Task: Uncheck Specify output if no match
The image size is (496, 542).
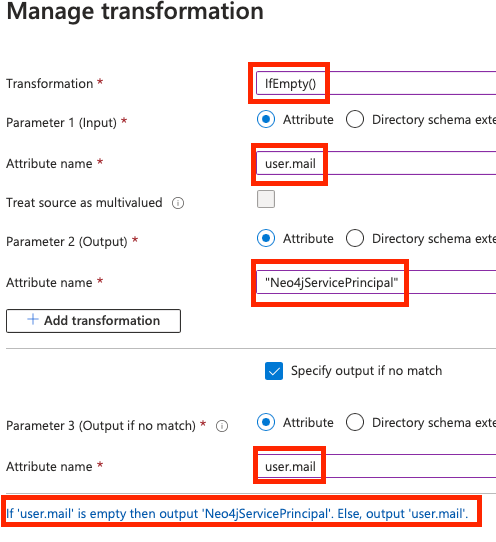Action: (x=274, y=371)
